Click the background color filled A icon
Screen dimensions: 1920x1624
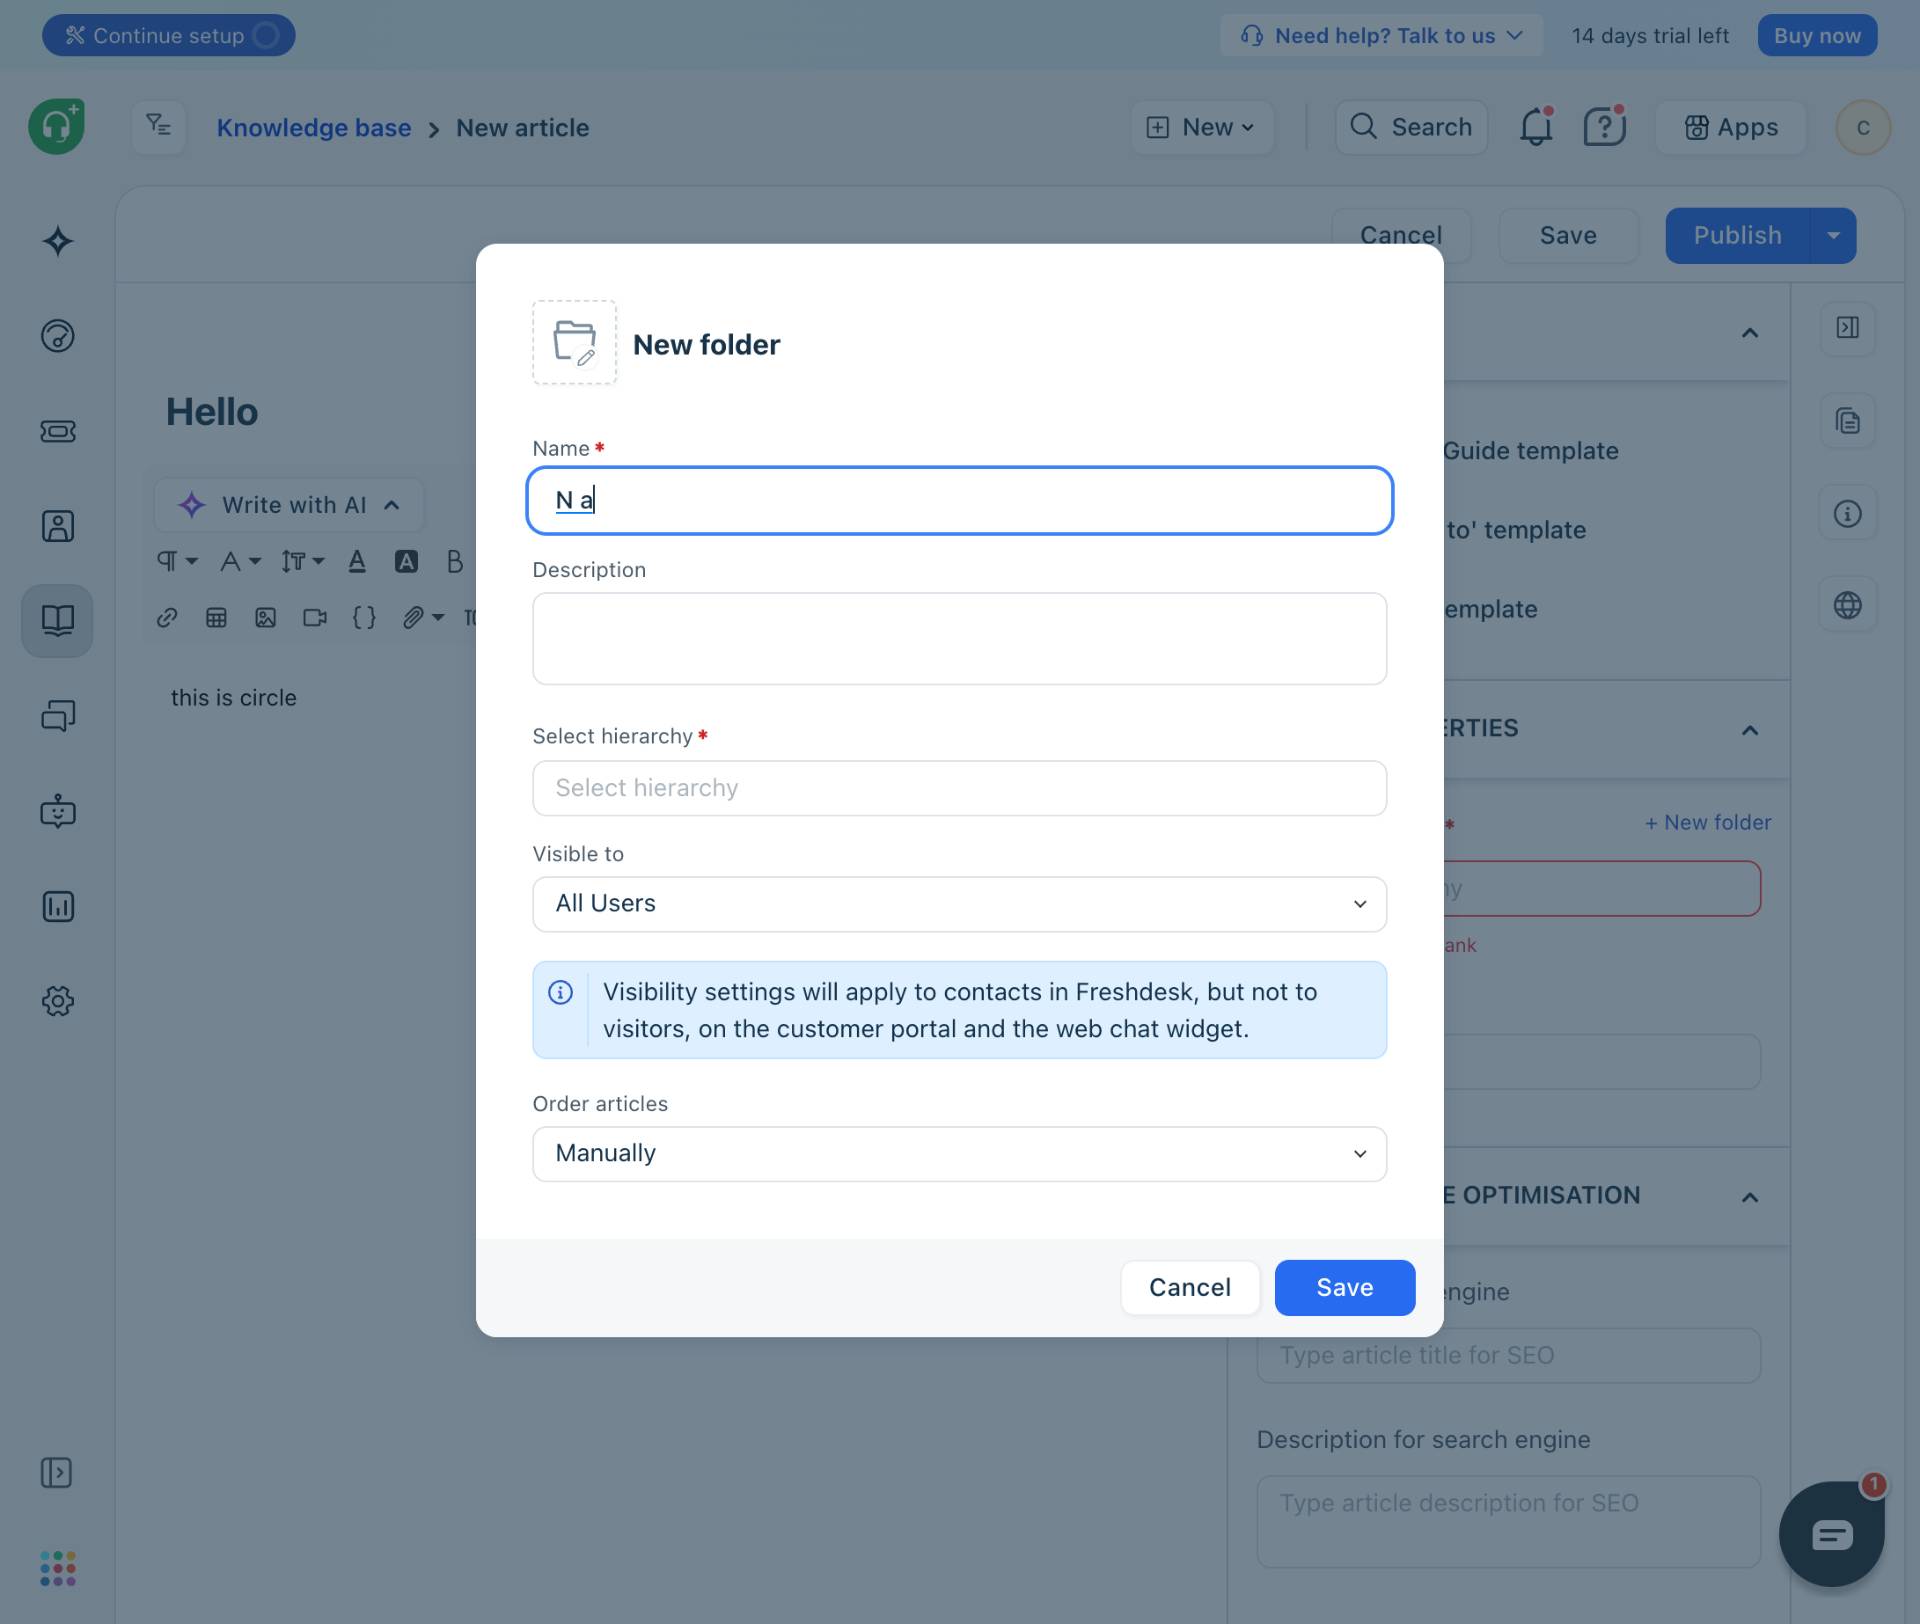tap(406, 561)
